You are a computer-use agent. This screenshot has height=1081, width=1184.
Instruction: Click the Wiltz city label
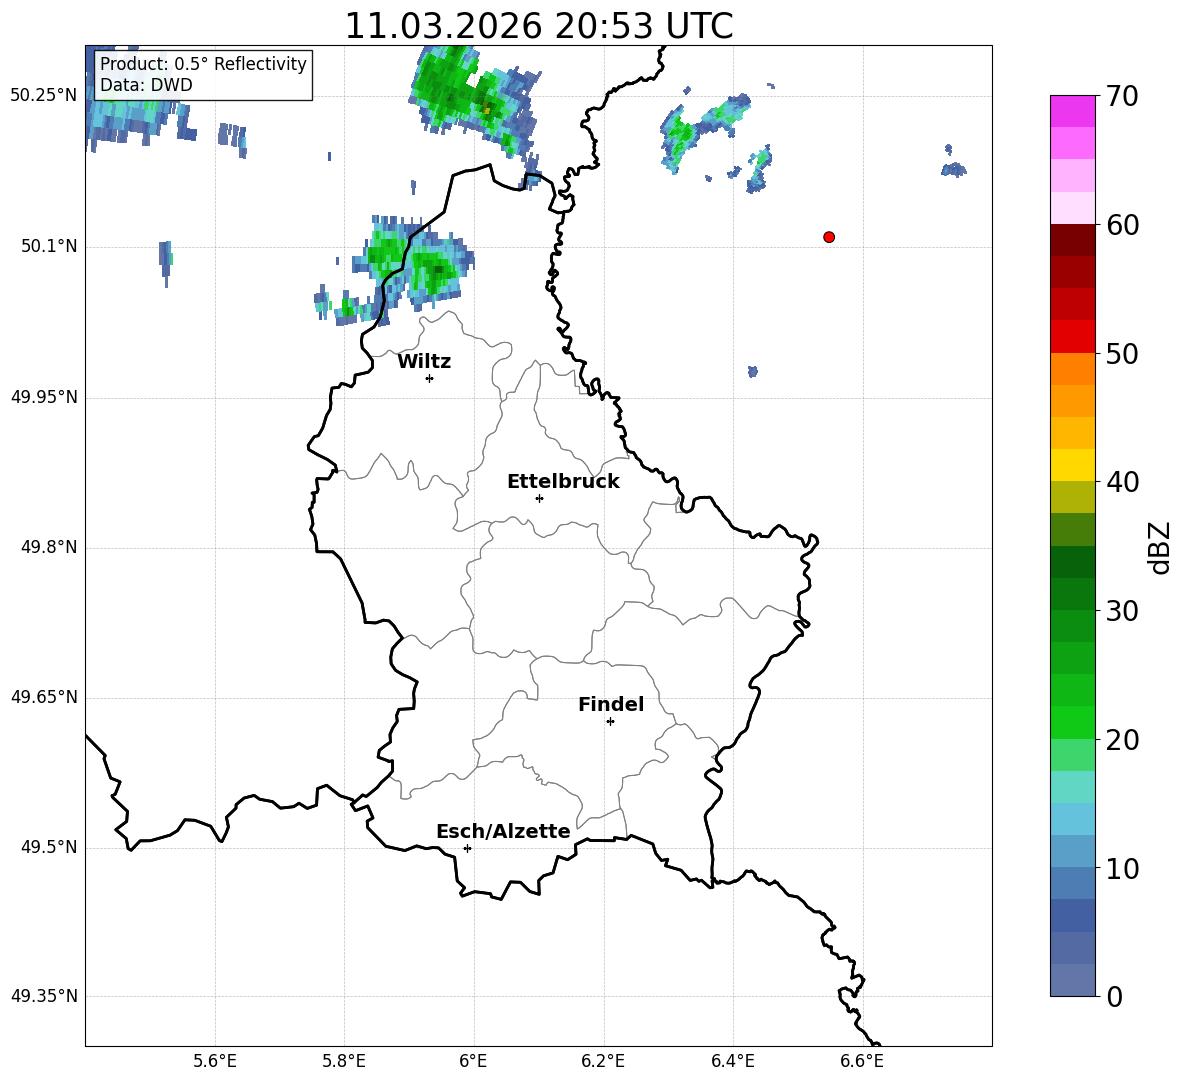pos(424,362)
